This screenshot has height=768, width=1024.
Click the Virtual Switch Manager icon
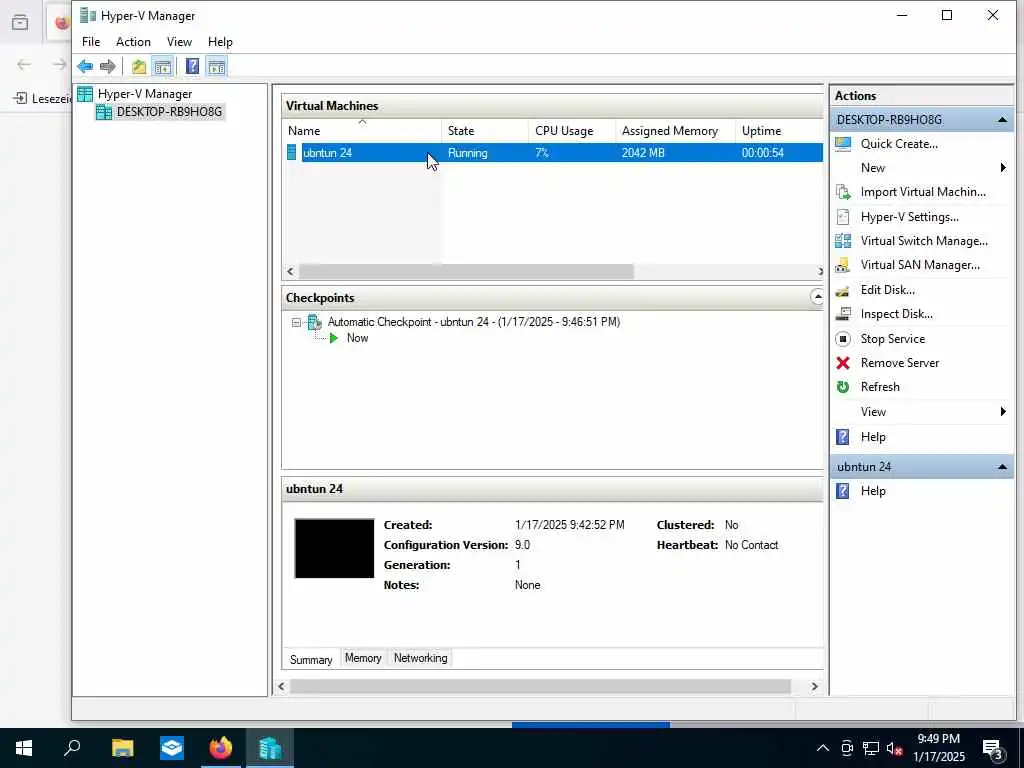[843, 241]
